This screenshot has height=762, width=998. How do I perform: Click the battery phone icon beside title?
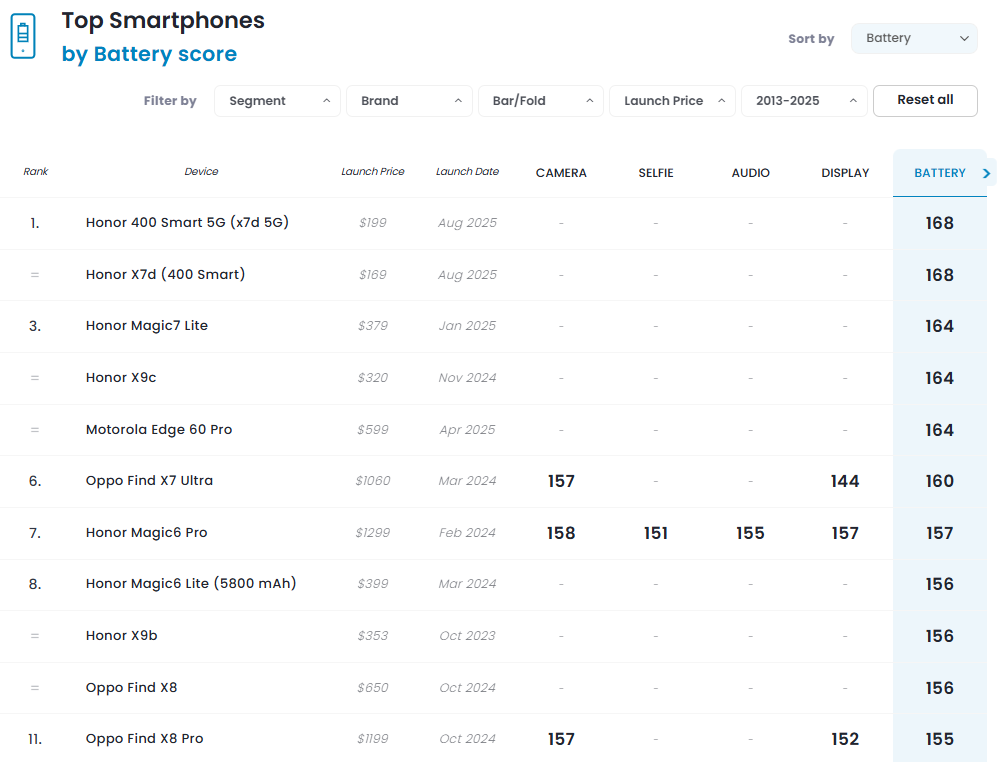(22, 36)
